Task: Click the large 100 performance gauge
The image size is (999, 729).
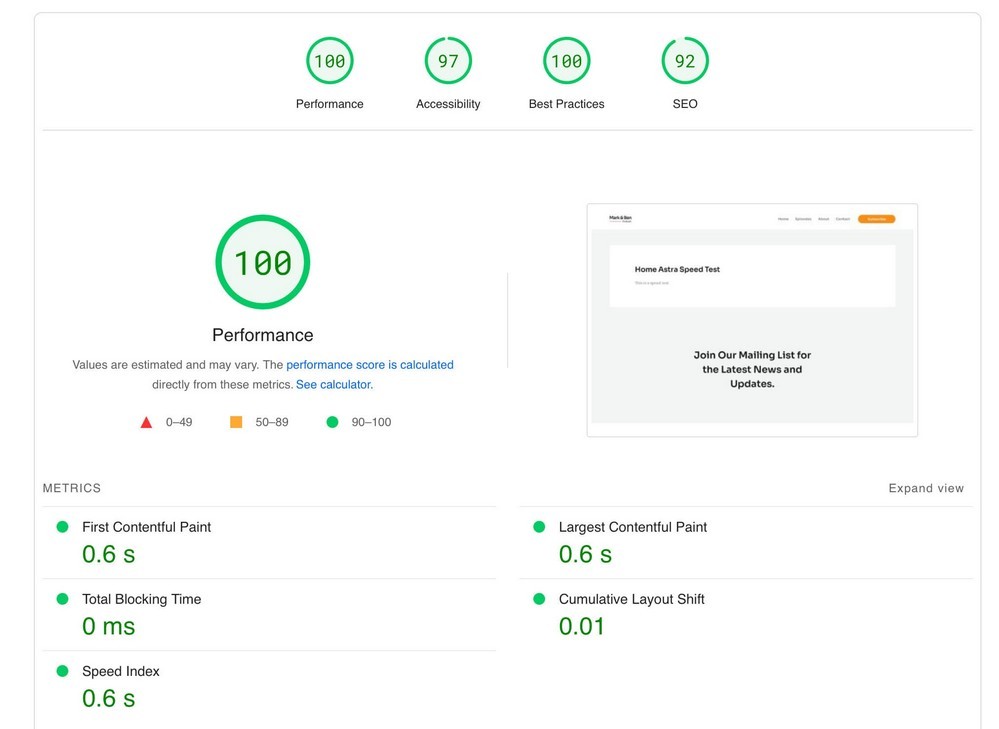Action: click(x=263, y=263)
